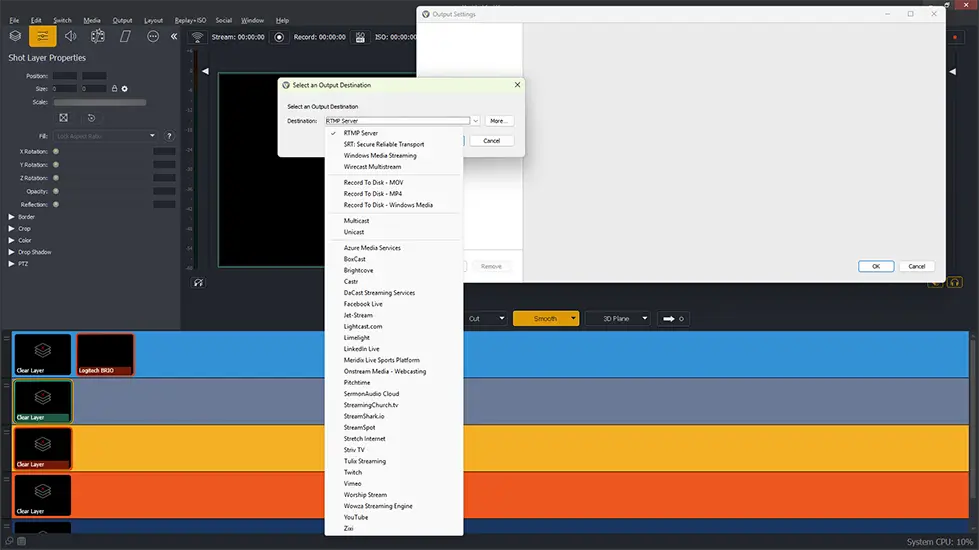
Task: Click the Reflection knob
Action: (x=56, y=204)
